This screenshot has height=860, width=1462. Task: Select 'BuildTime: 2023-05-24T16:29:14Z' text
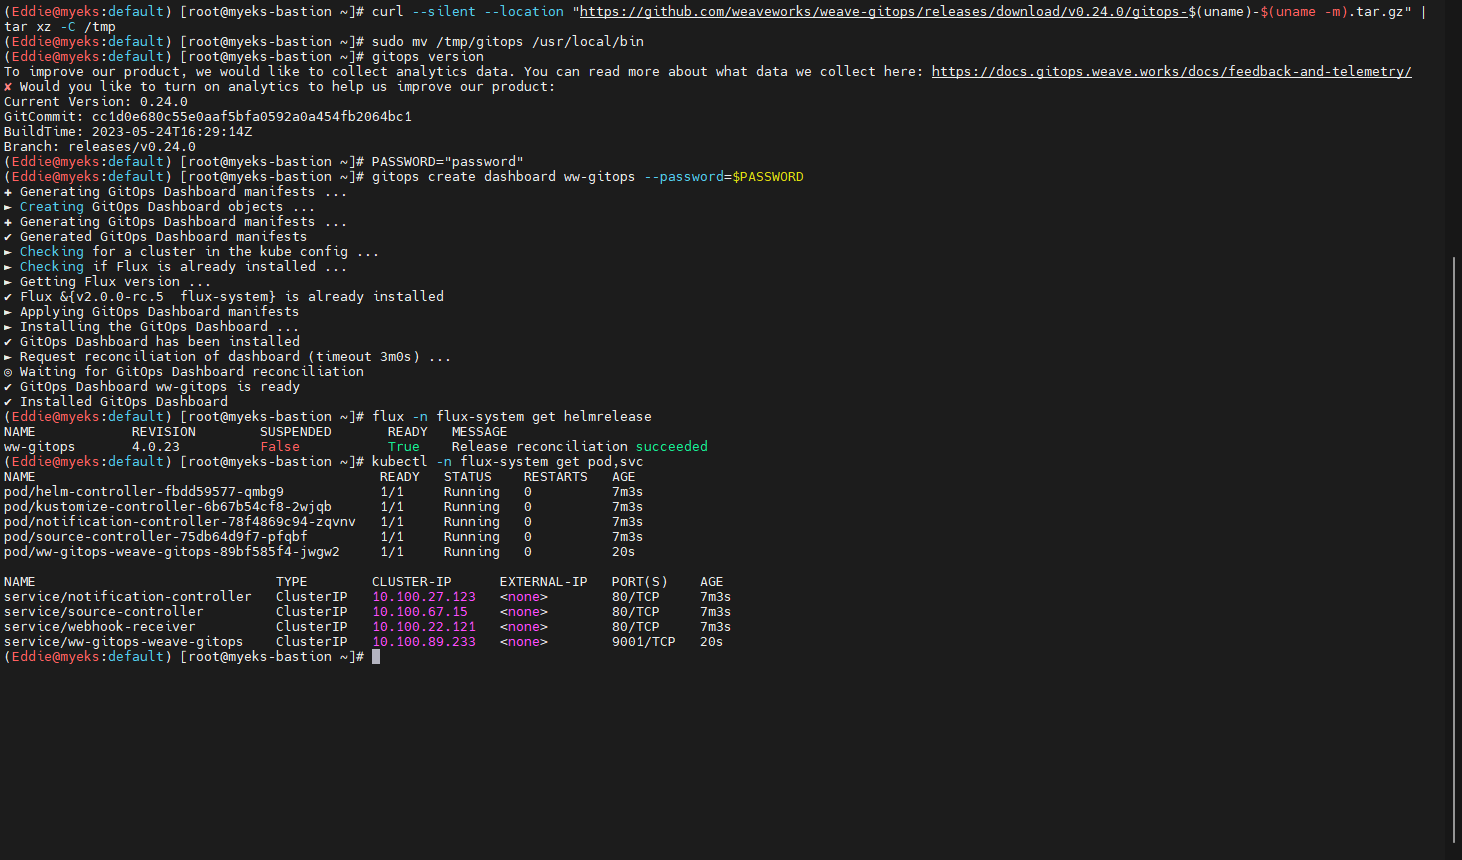point(128,132)
